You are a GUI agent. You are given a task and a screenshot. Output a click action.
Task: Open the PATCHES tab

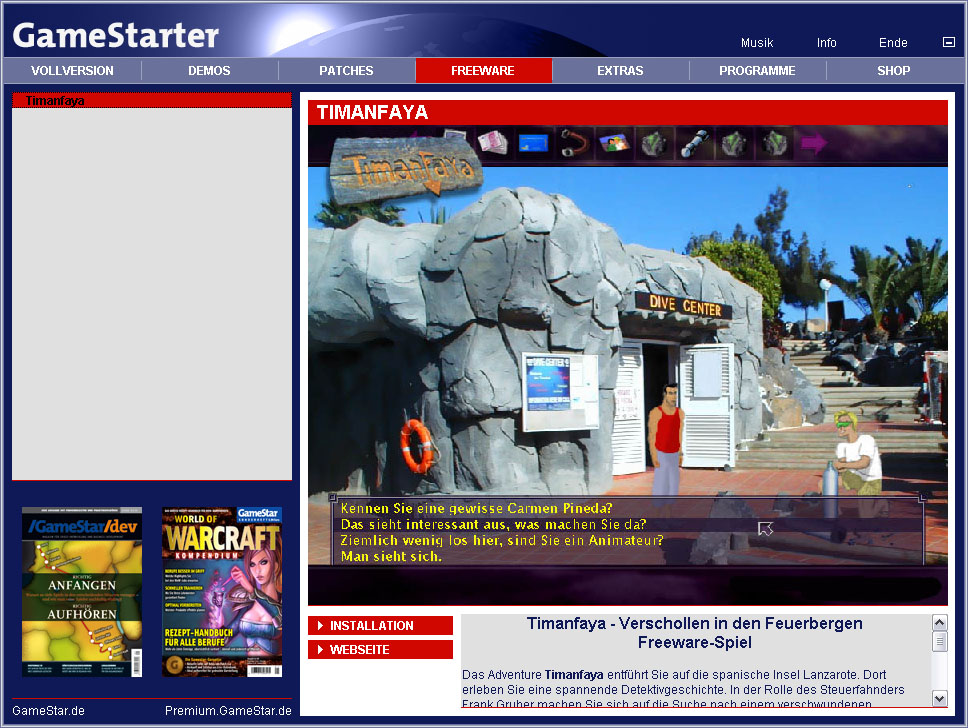click(x=346, y=71)
